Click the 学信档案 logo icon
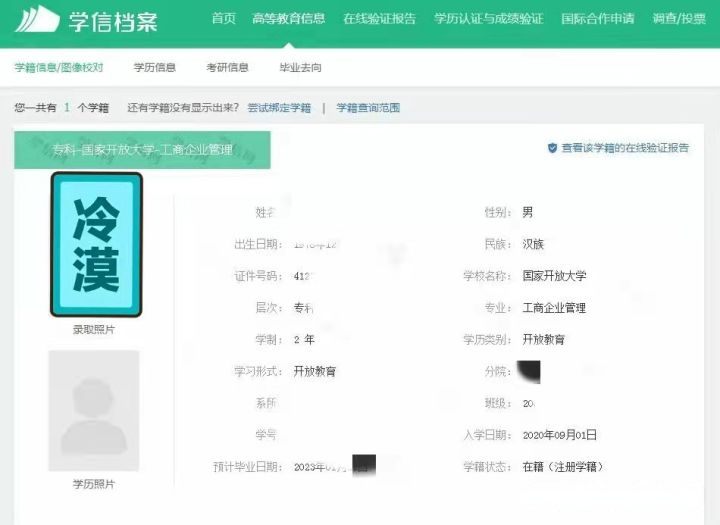The image size is (720, 525). 37,19
